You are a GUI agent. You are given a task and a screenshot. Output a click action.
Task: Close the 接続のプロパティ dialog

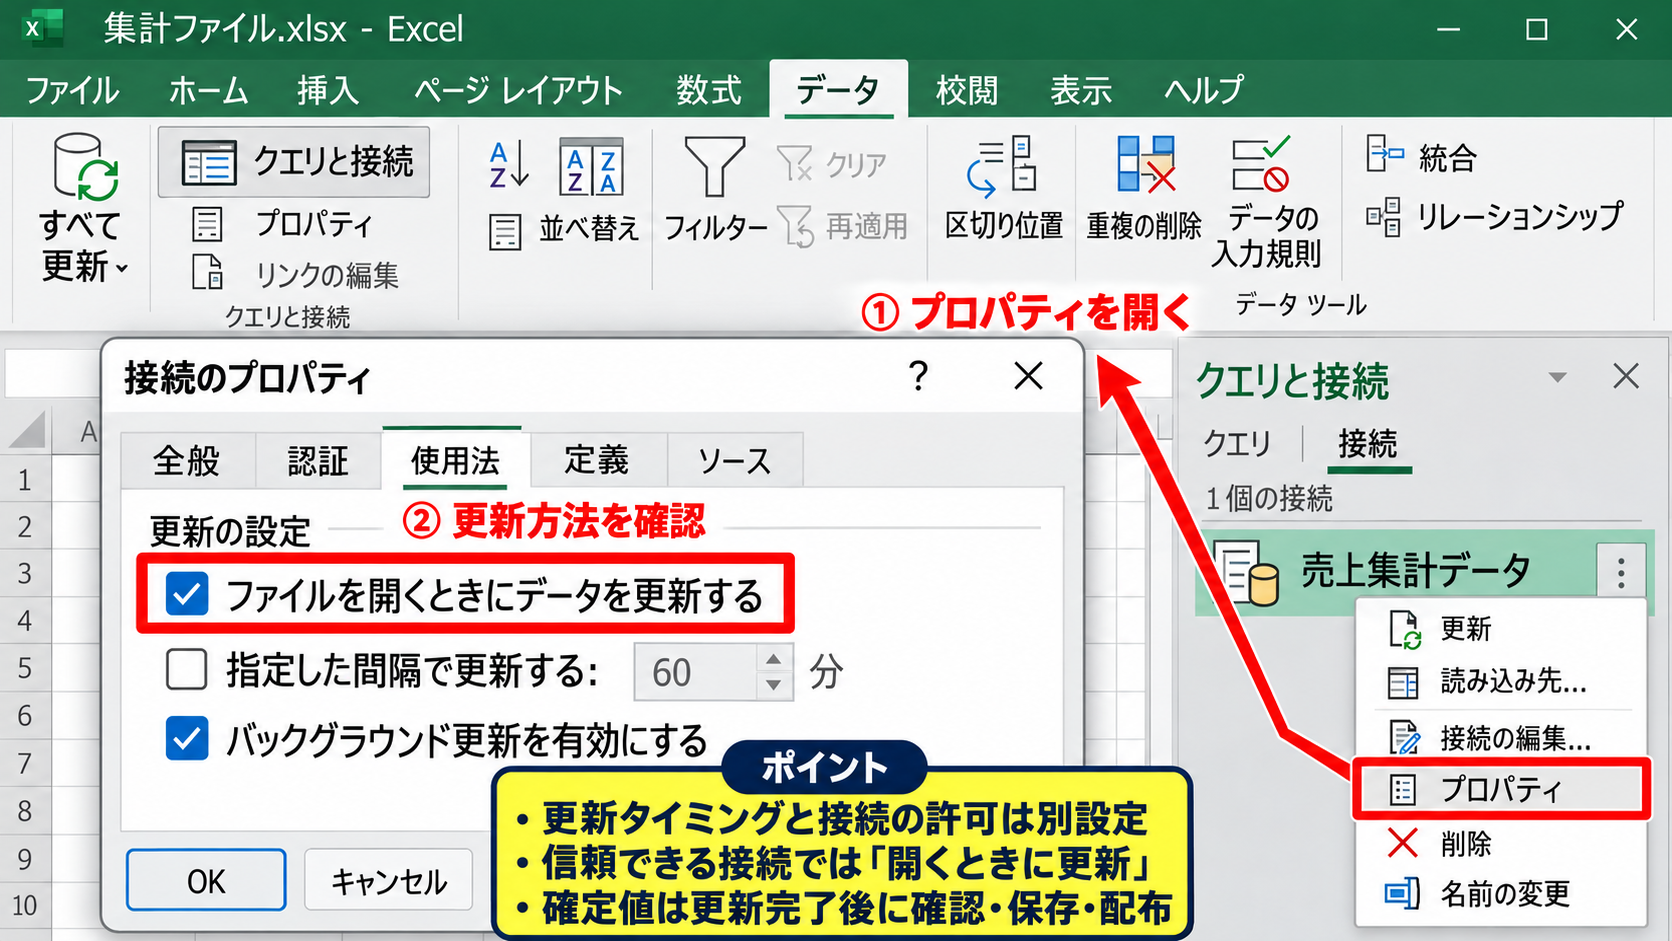(x=1028, y=377)
